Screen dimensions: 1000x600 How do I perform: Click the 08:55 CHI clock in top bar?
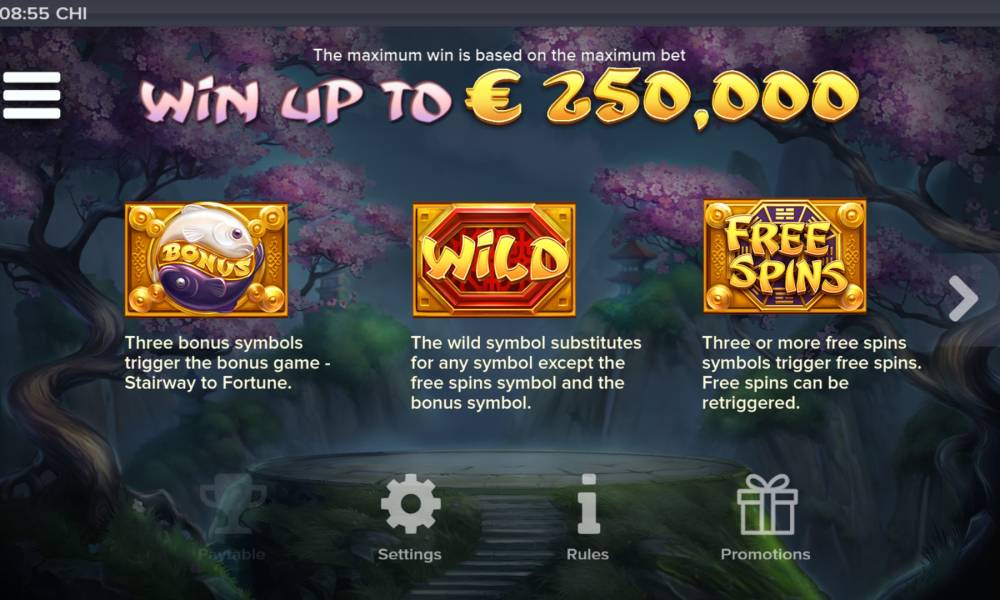(x=43, y=13)
